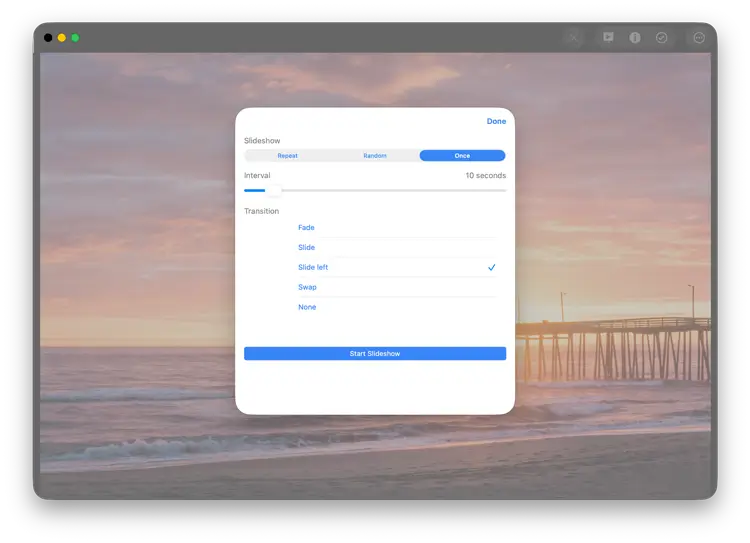The image size is (750, 543).
Task: Choose None as the transition
Action: (x=307, y=307)
